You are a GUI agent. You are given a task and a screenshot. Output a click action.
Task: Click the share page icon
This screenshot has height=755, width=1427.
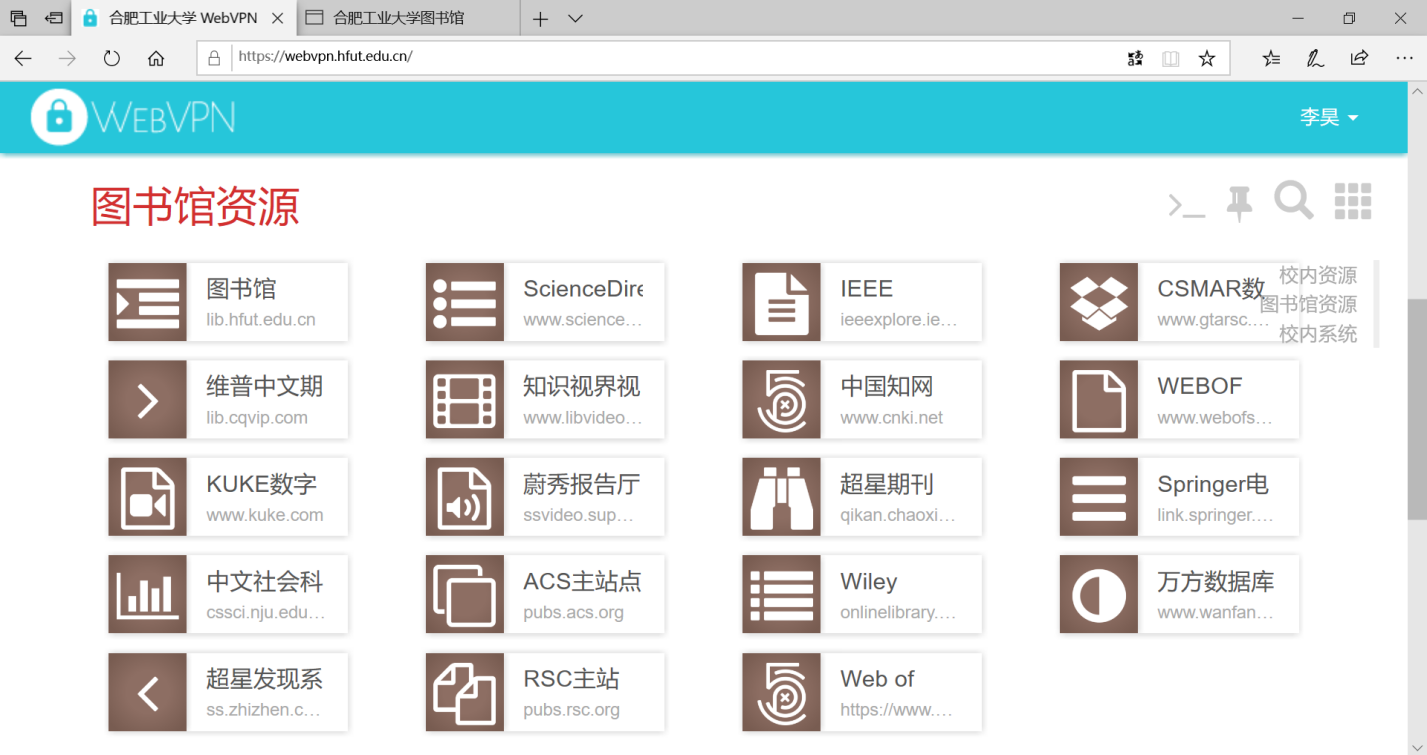[x=1359, y=58]
